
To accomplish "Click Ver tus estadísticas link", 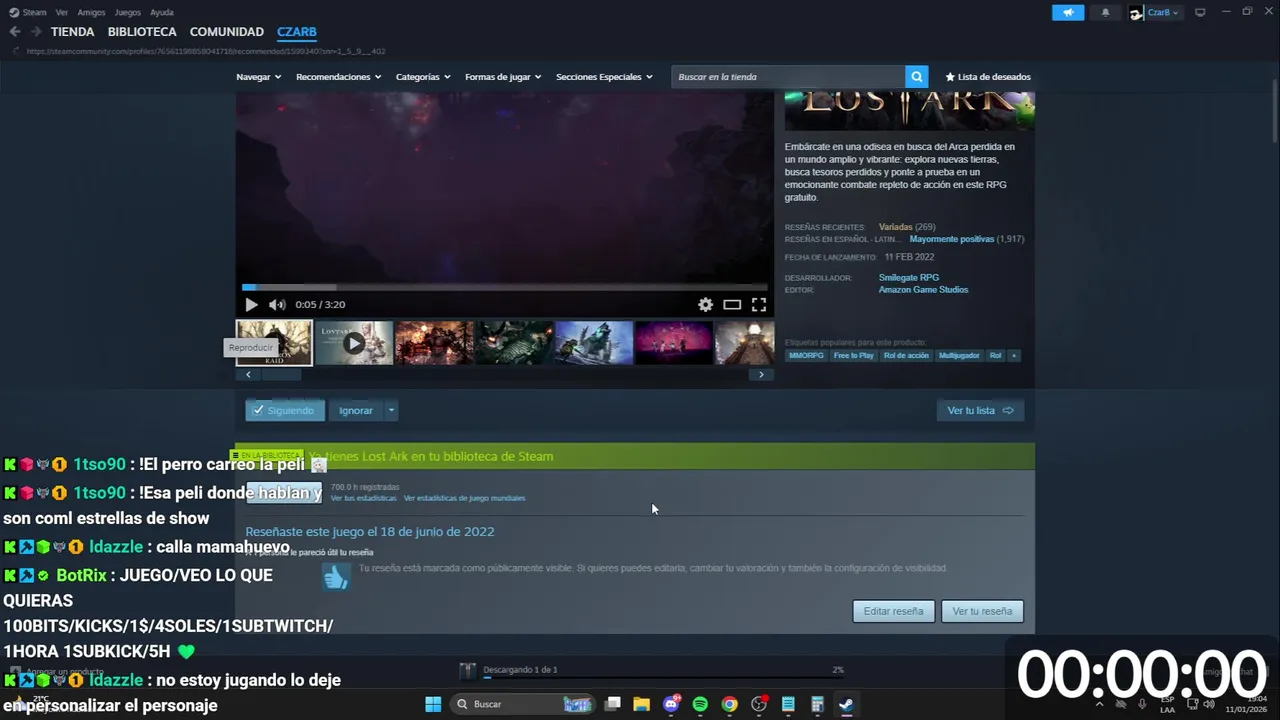I will coord(363,498).
